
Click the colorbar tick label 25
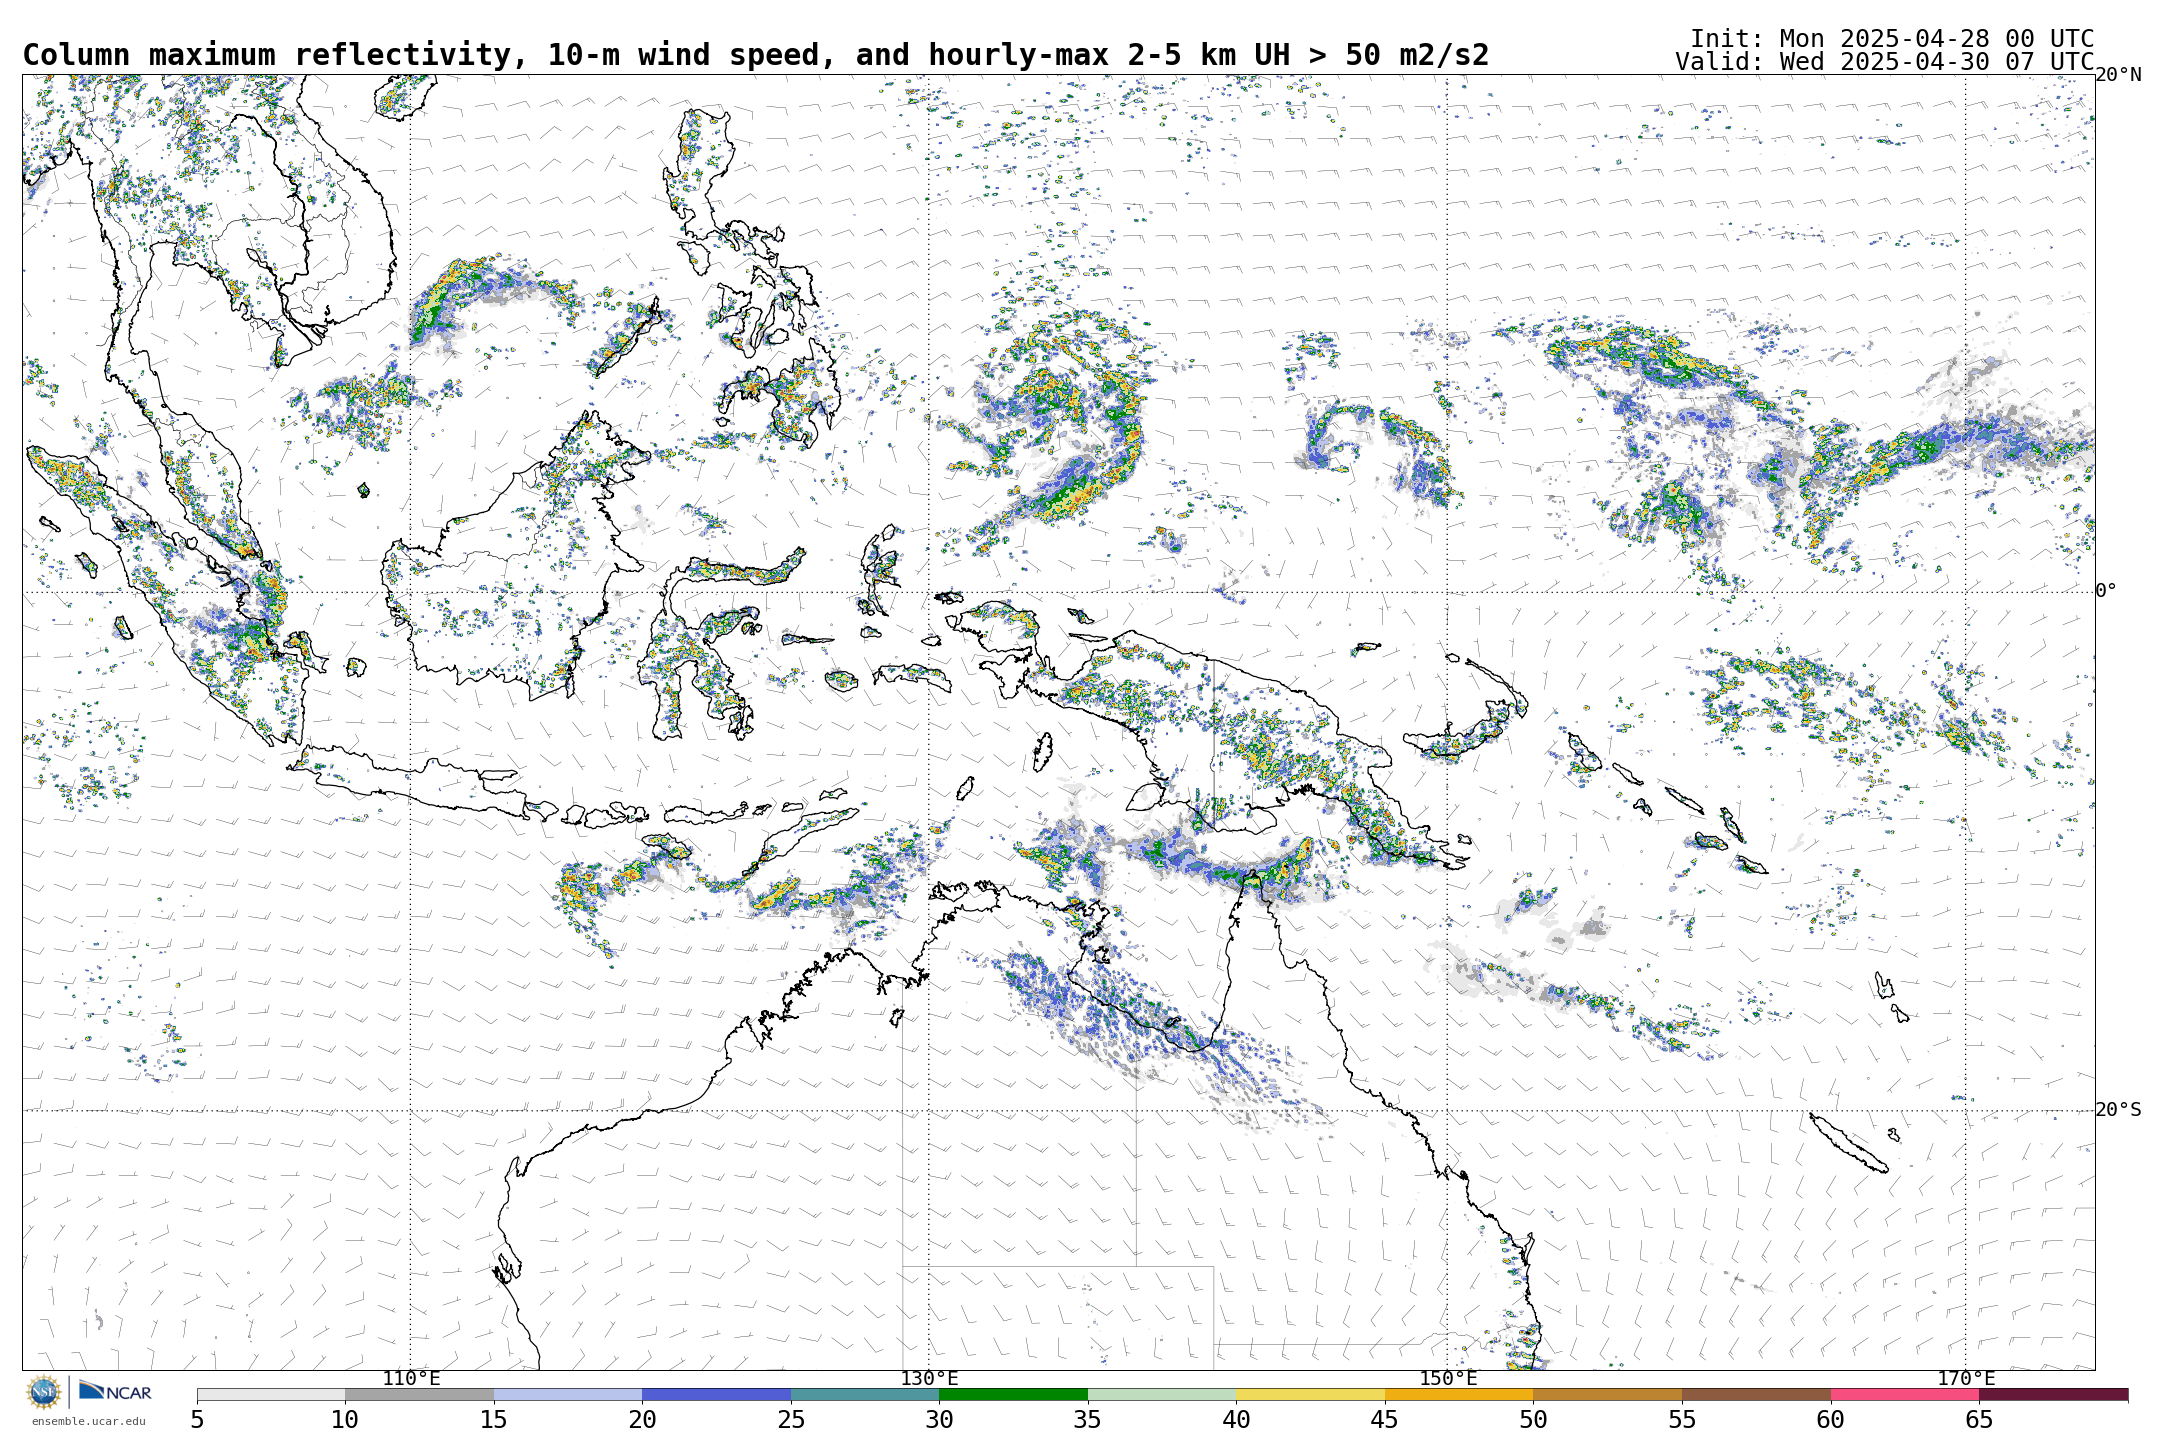pyautogui.click(x=791, y=1419)
